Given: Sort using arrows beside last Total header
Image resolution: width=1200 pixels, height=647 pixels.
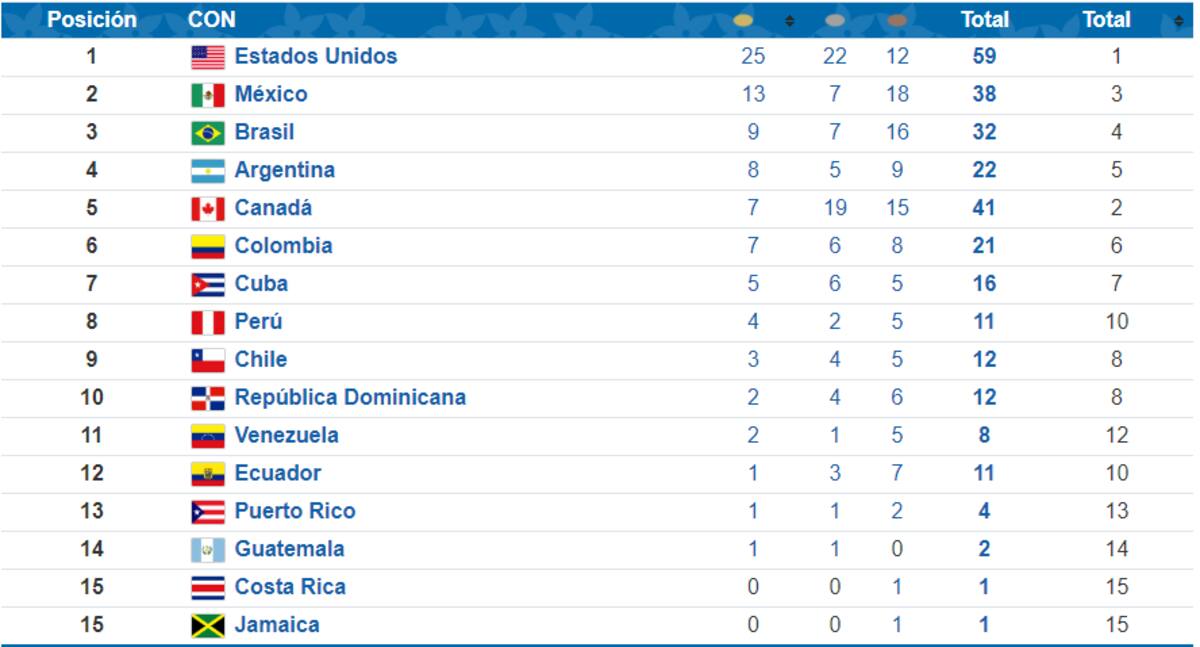Looking at the screenshot, I should click(1177, 20).
